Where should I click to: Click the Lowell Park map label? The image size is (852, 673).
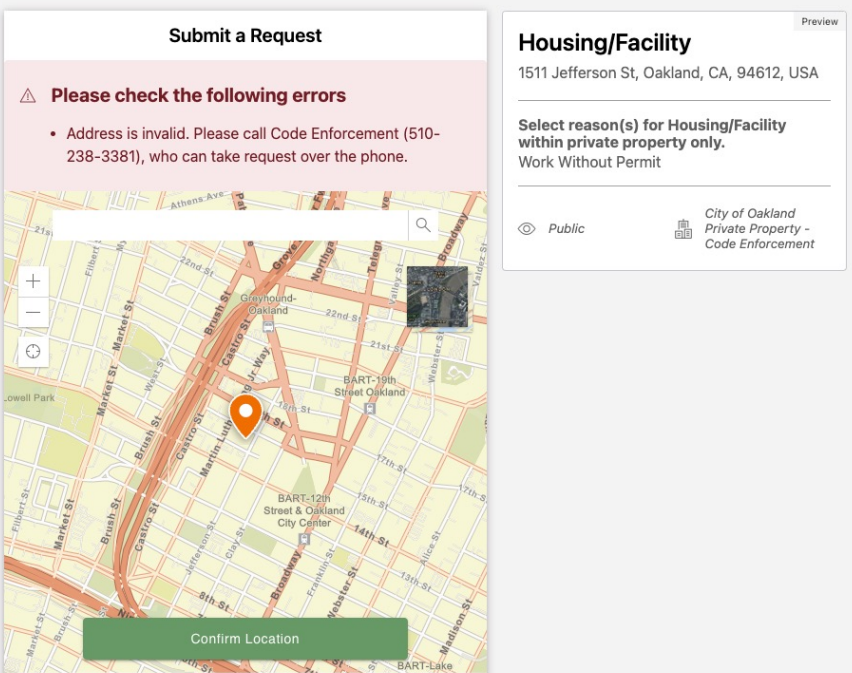click(x=30, y=398)
